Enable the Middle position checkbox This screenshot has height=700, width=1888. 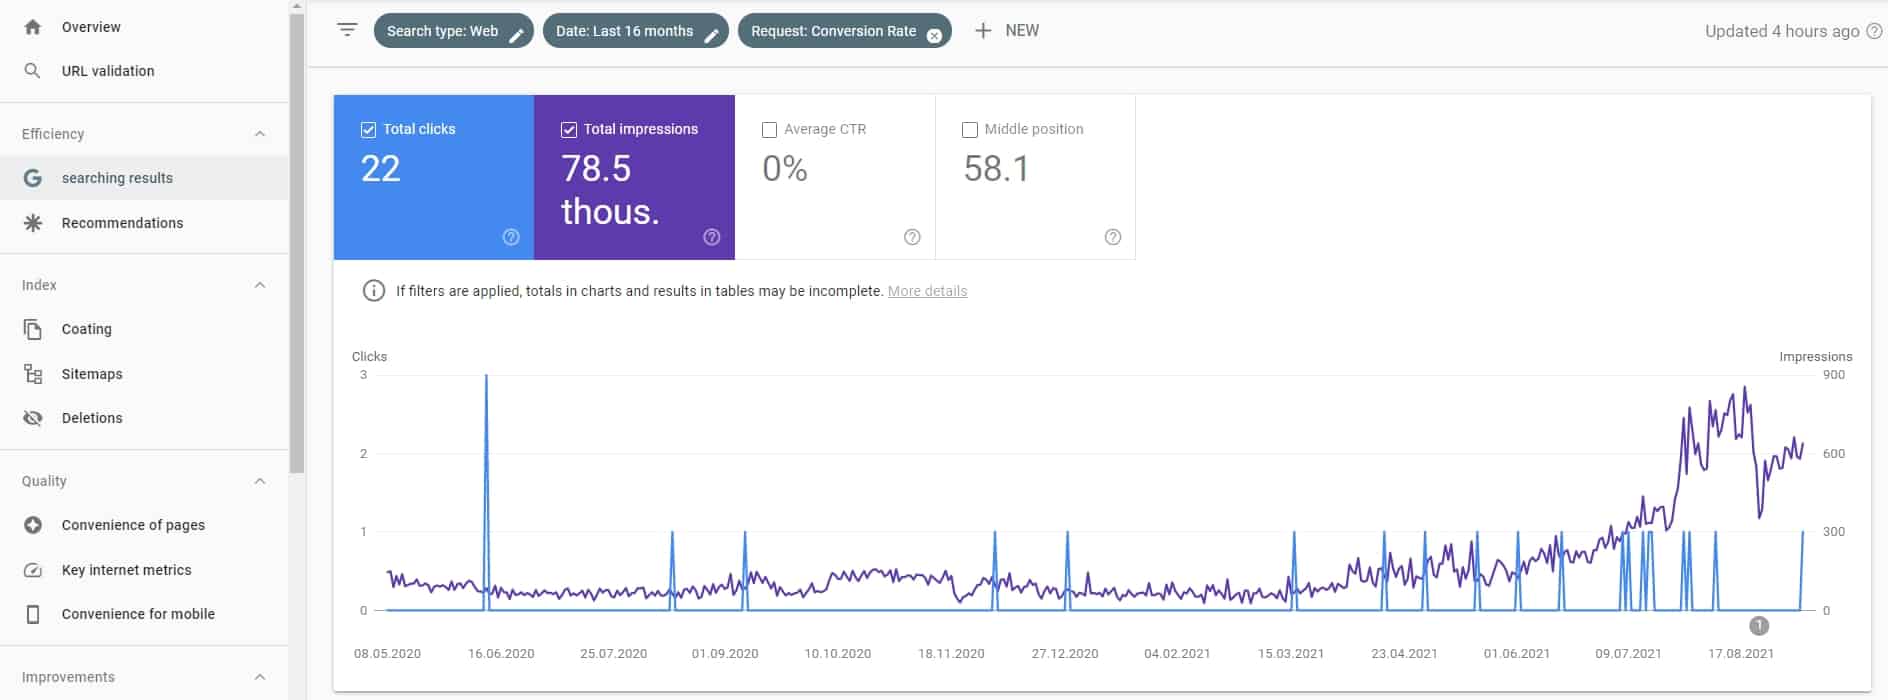tap(969, 129)
